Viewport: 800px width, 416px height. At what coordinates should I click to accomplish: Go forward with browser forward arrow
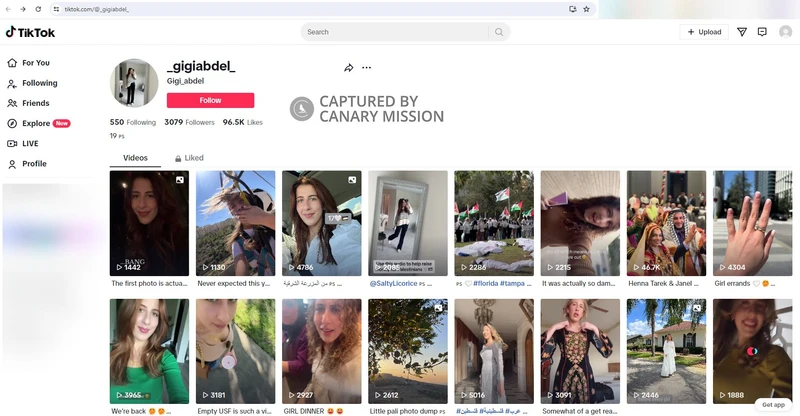23,9
